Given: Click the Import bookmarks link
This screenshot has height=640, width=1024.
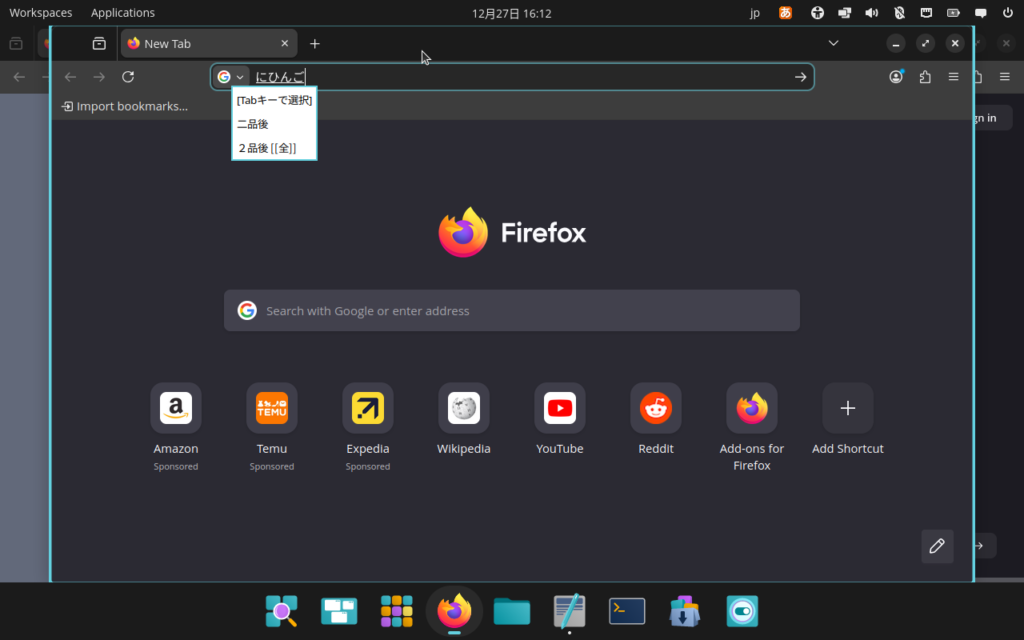Looking at the screenshot, I should point(125,106).
